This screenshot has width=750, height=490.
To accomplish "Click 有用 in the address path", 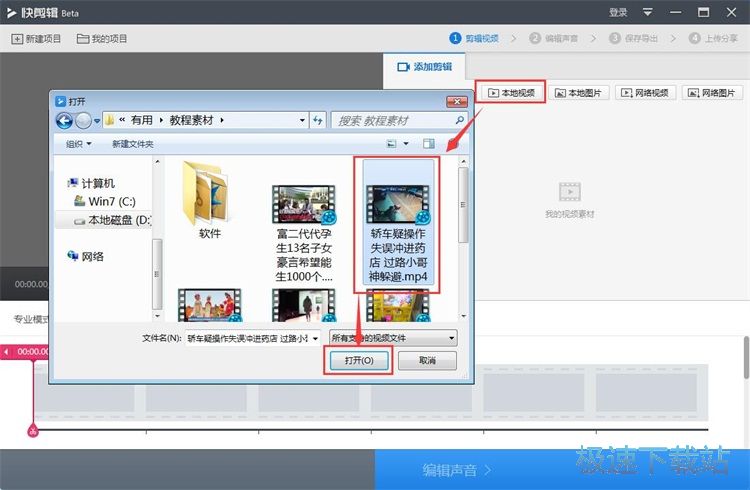I will (x=142, y=120).
